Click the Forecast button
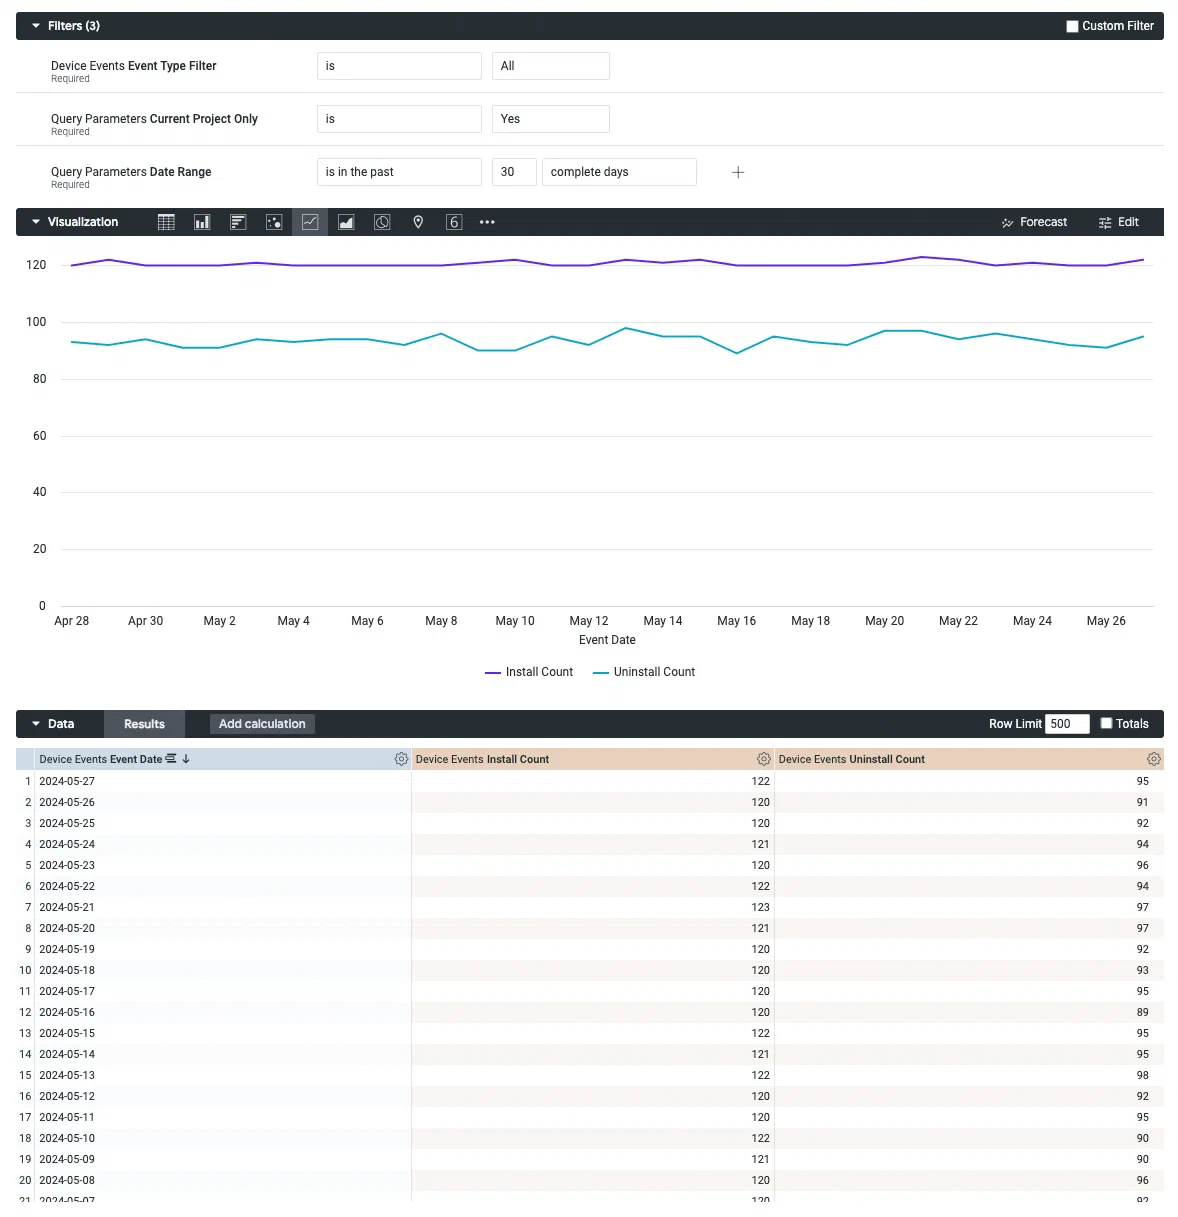 click(1035, 222)
